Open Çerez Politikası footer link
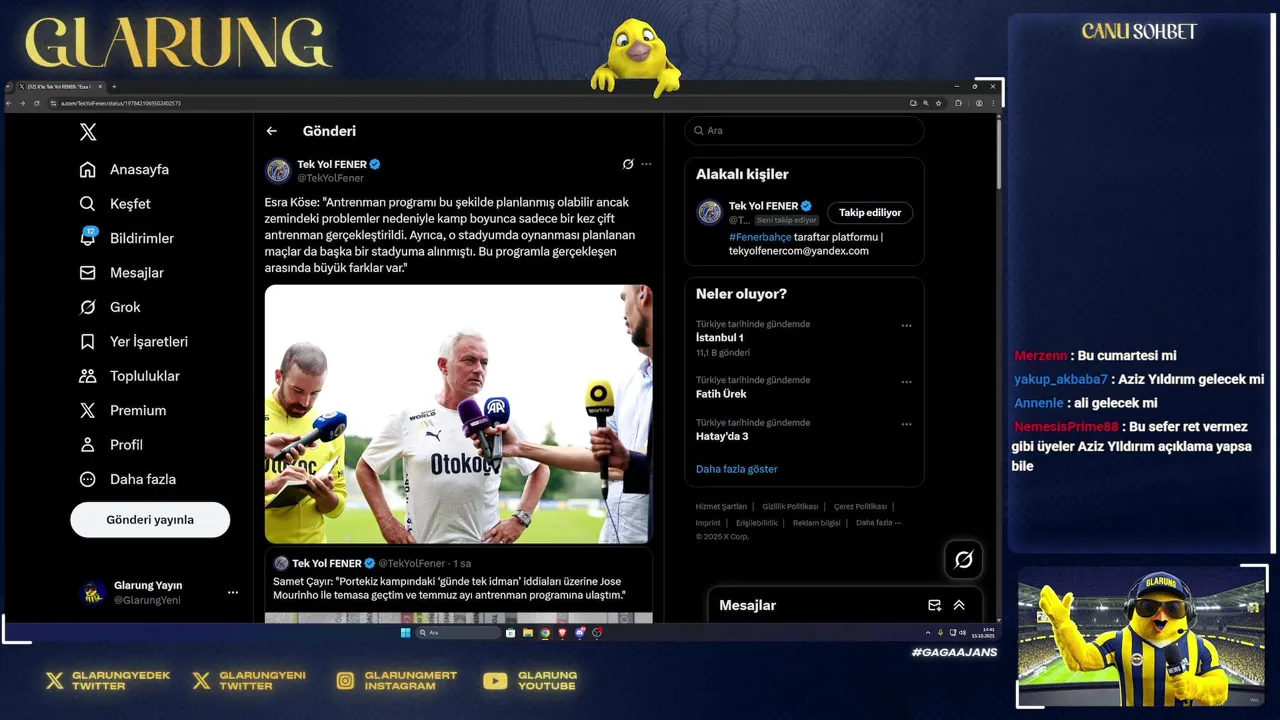The width and height of the screenshot is (1280, 720). coord(859,507)
